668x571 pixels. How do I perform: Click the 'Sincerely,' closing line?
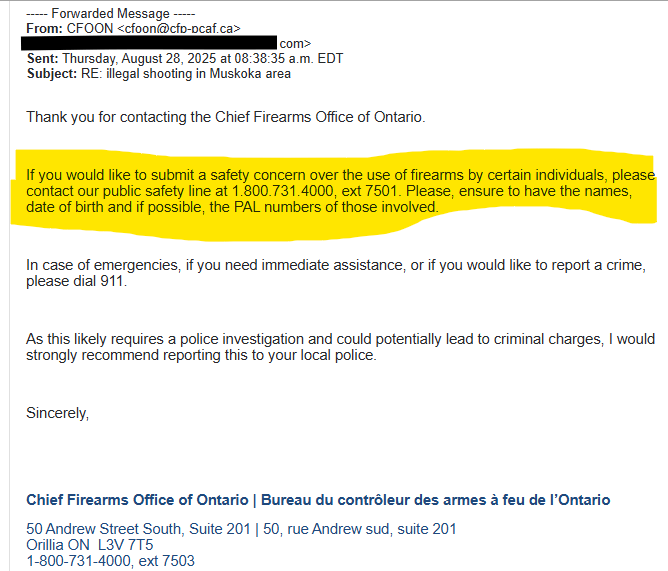(58, 413)
